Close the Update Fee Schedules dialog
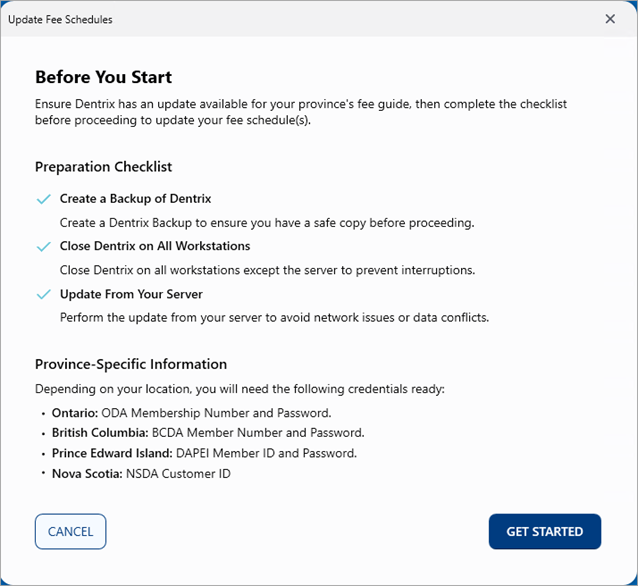The image size is (638, 586). [x=610, y=19]
